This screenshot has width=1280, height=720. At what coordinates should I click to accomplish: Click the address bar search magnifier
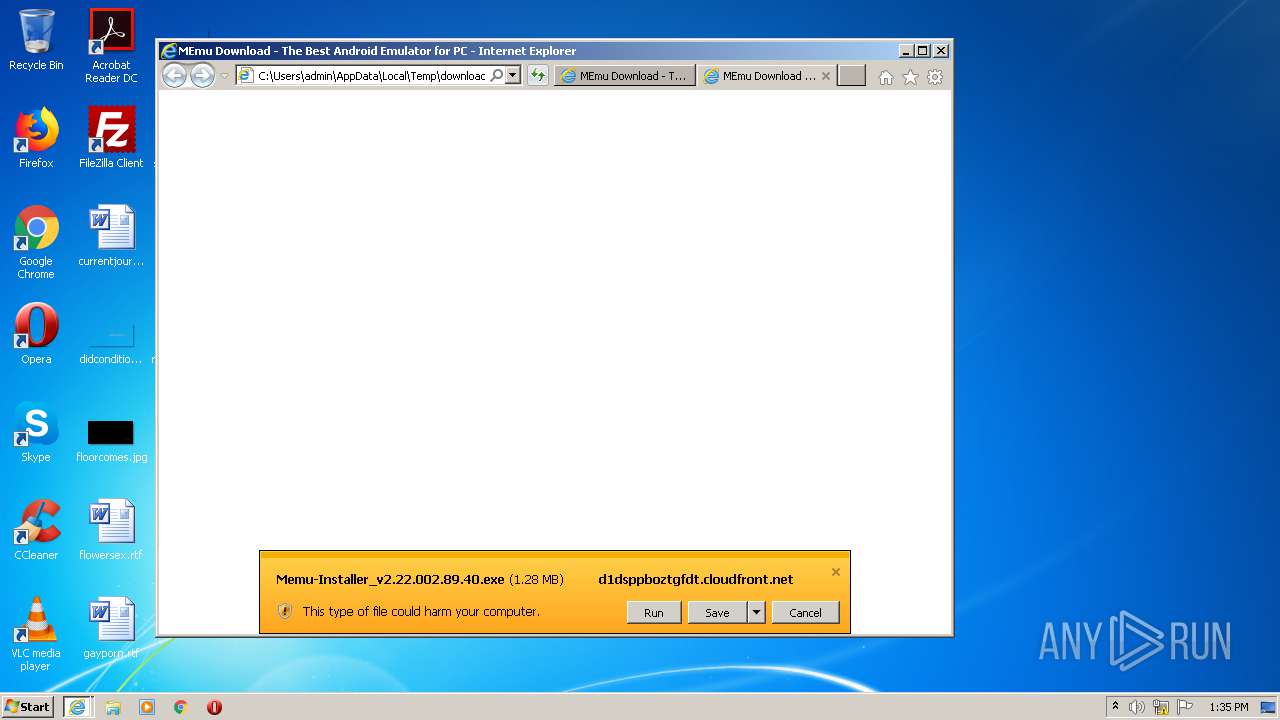(x=496, y=75)
